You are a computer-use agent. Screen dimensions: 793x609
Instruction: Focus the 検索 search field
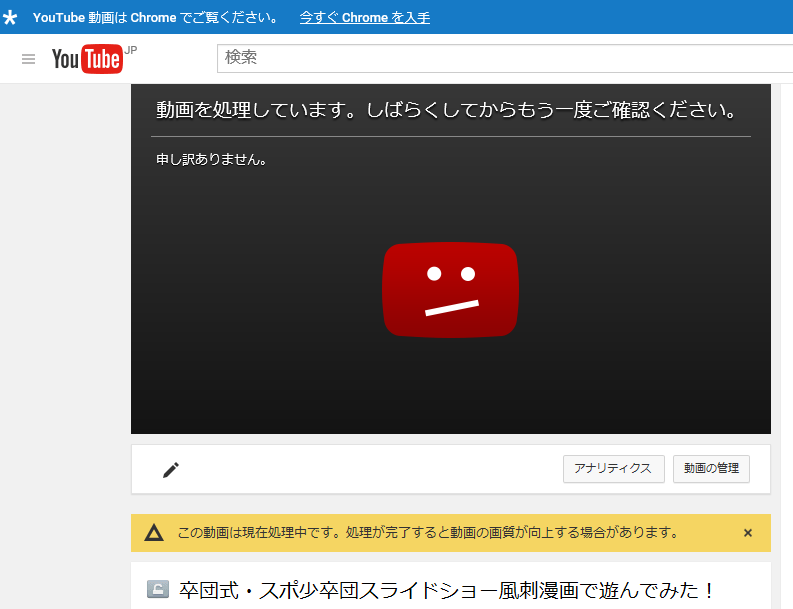(505, 58)
